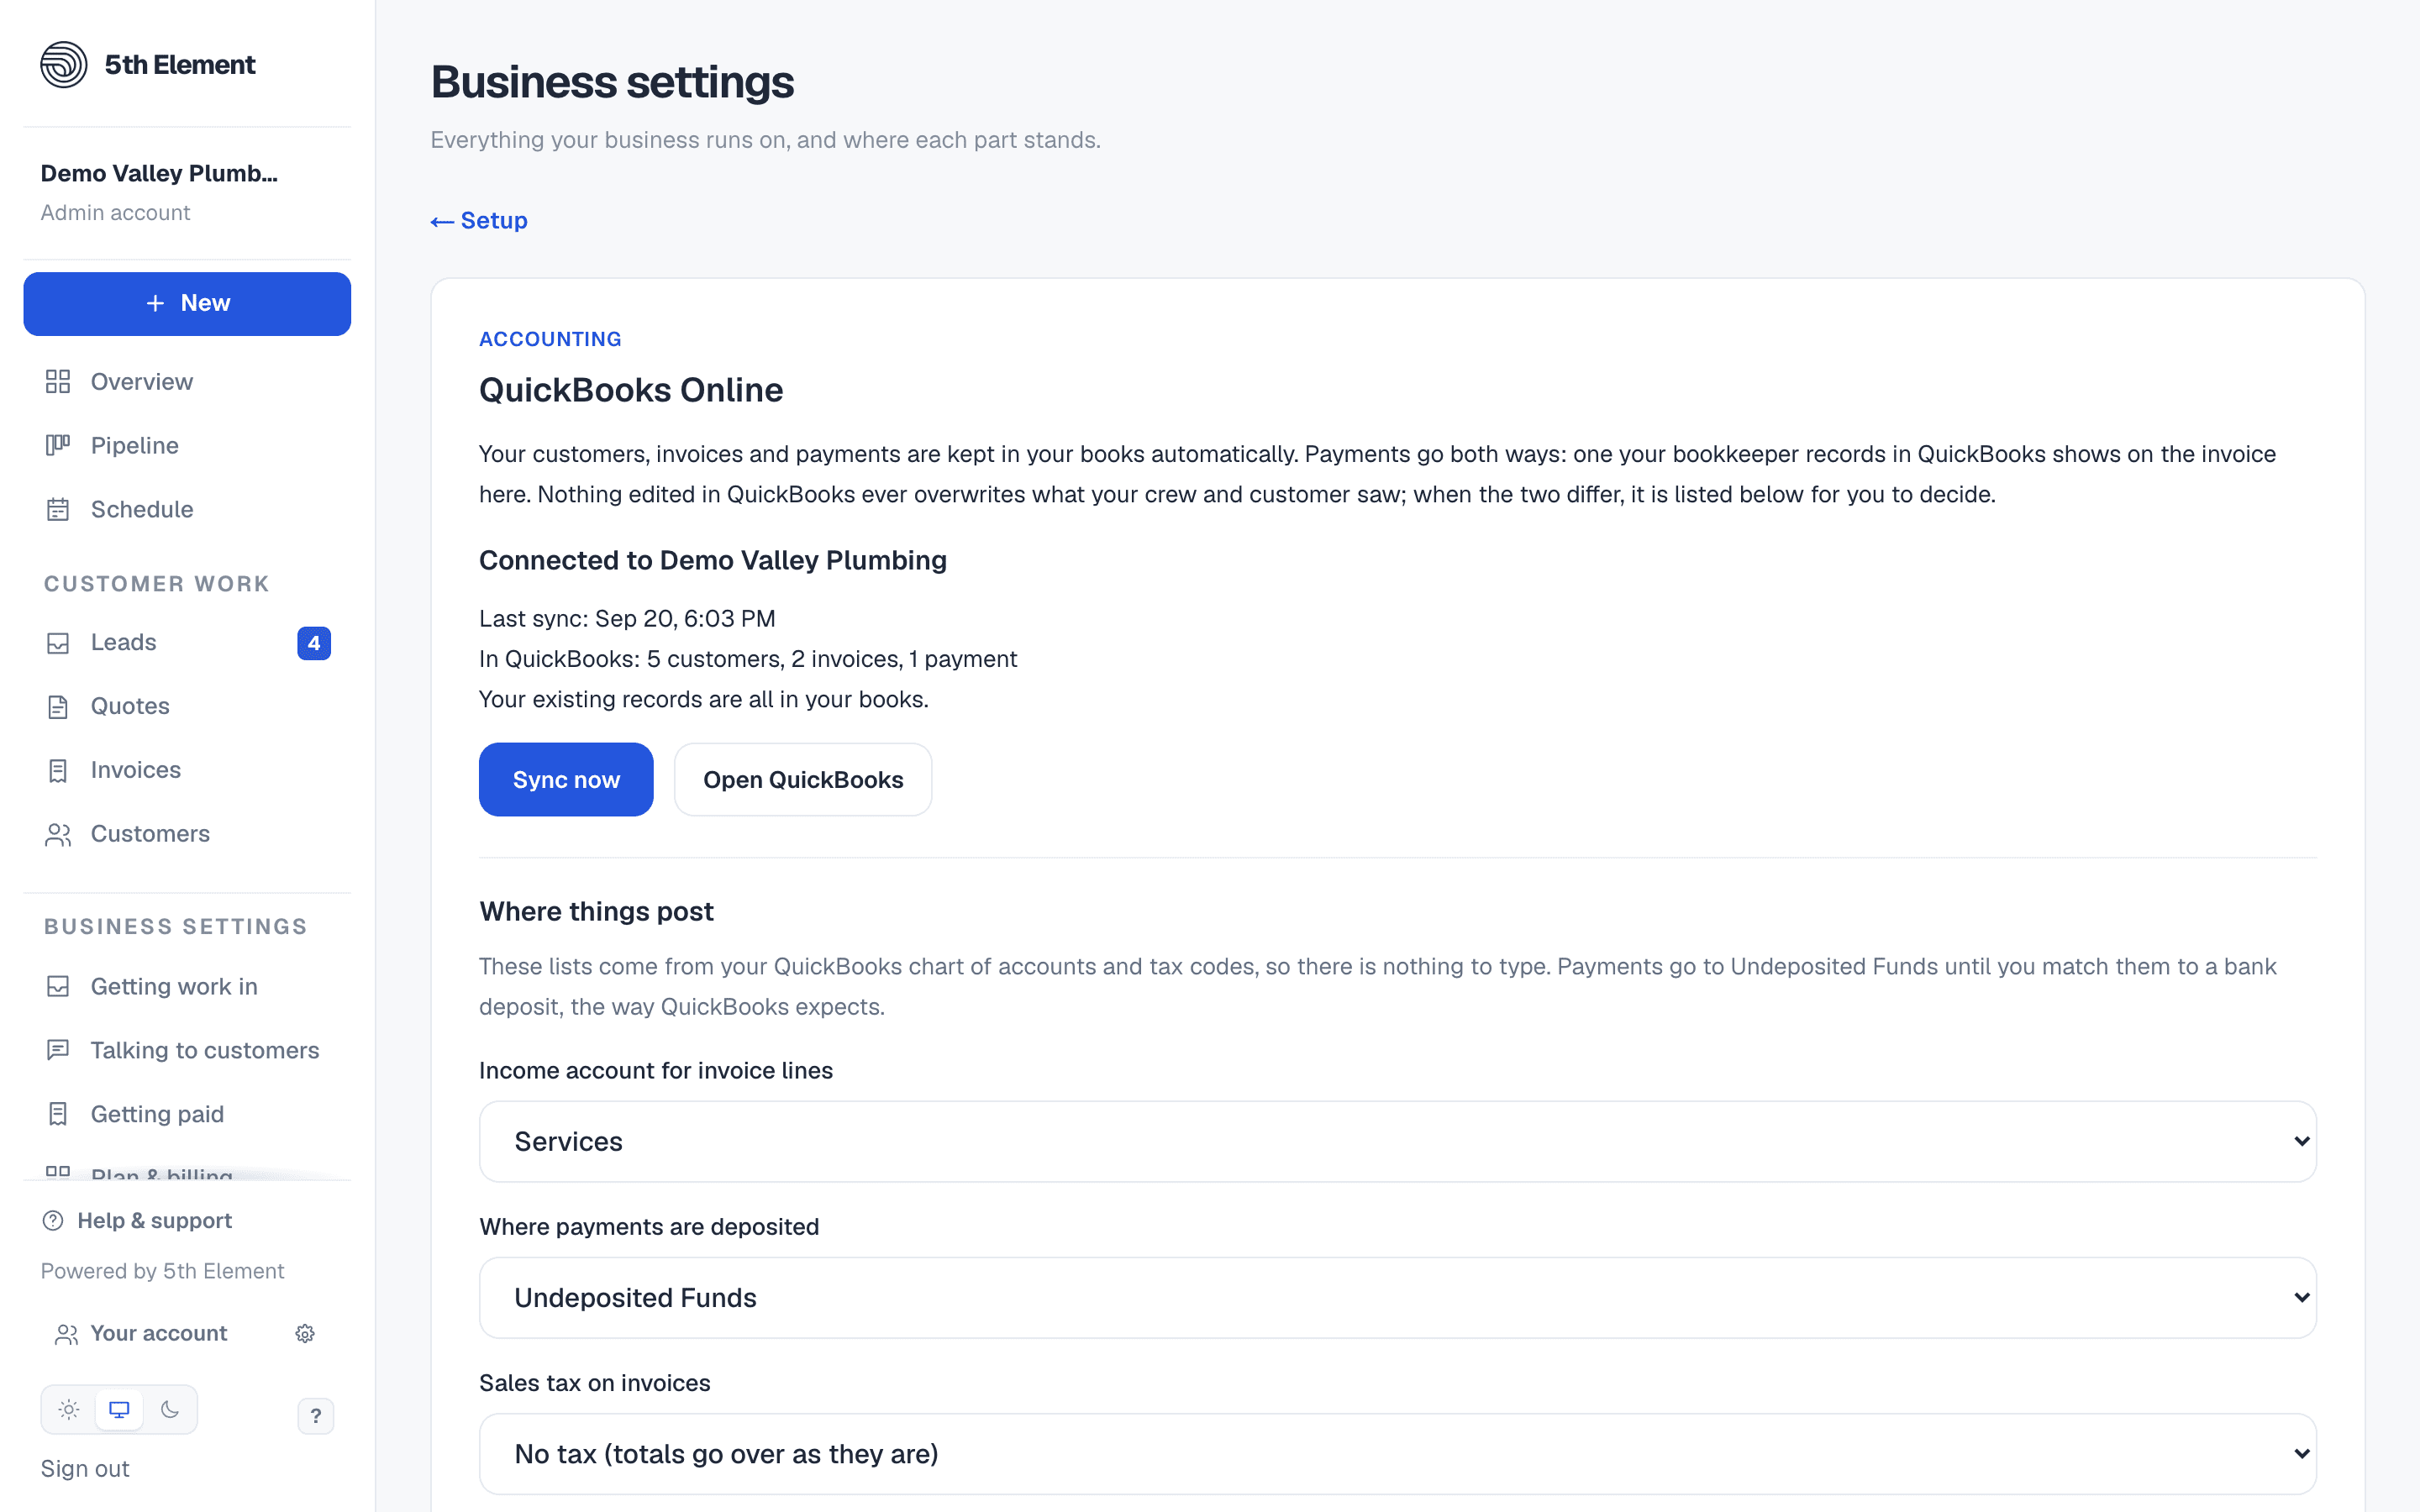Screen dimensions: 2420x1512
Task: Click the Business settings page title
Action: tap(612, 82)
